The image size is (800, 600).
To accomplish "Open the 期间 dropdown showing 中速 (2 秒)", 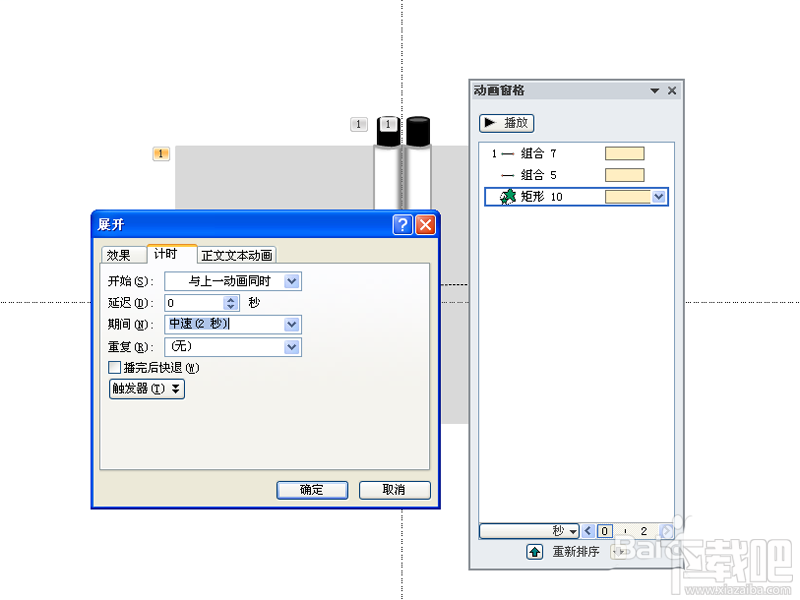I will tap(291, 324).
